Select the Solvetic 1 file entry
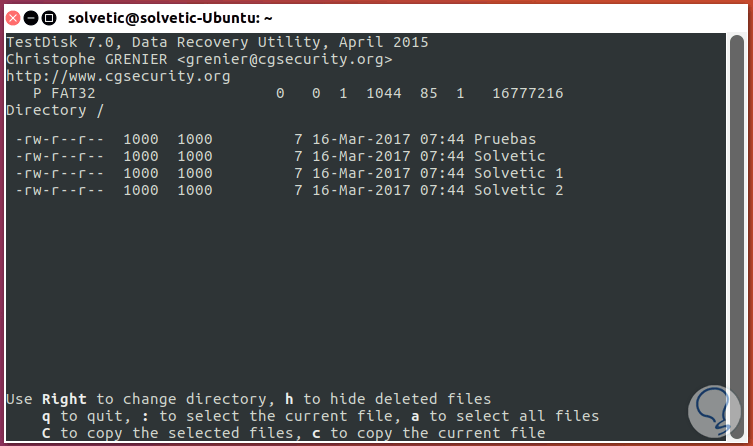 [x=518, y=173]
